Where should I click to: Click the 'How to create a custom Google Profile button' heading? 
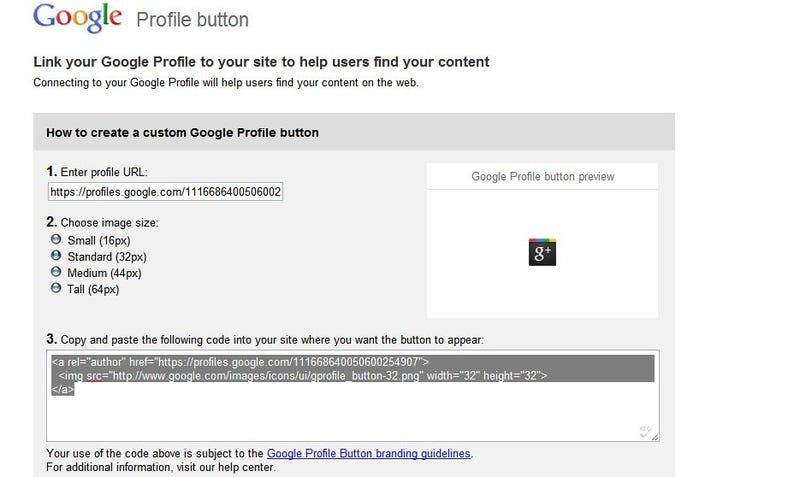[182, 133]
